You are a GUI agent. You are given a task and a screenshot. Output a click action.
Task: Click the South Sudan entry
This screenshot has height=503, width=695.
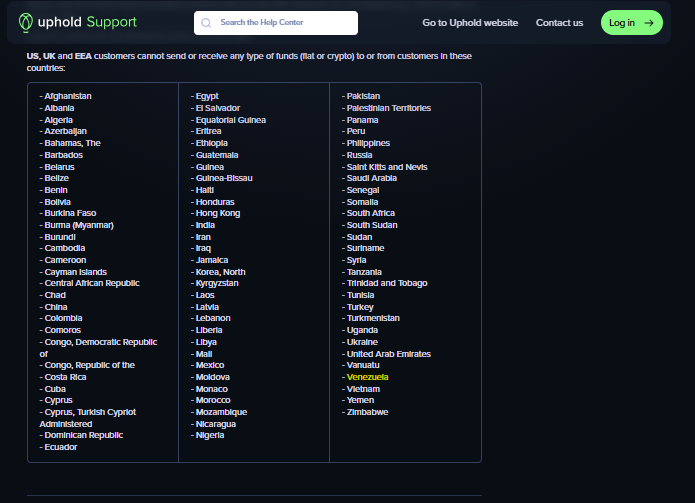372,225
